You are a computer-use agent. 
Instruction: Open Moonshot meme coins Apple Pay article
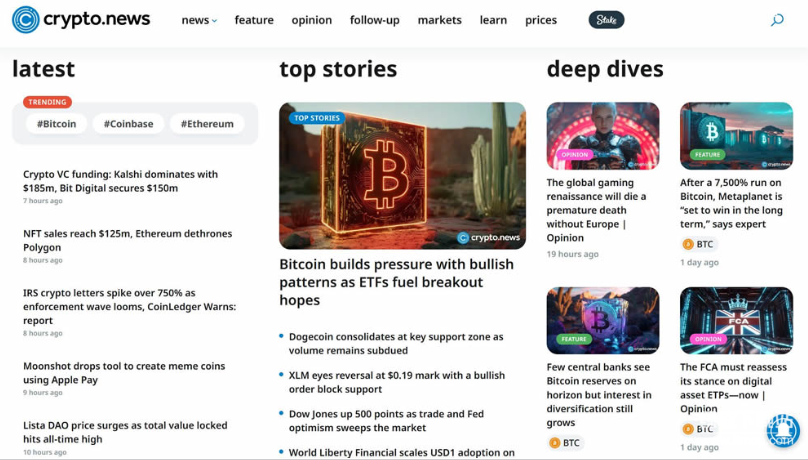click(x=124, y=372)
